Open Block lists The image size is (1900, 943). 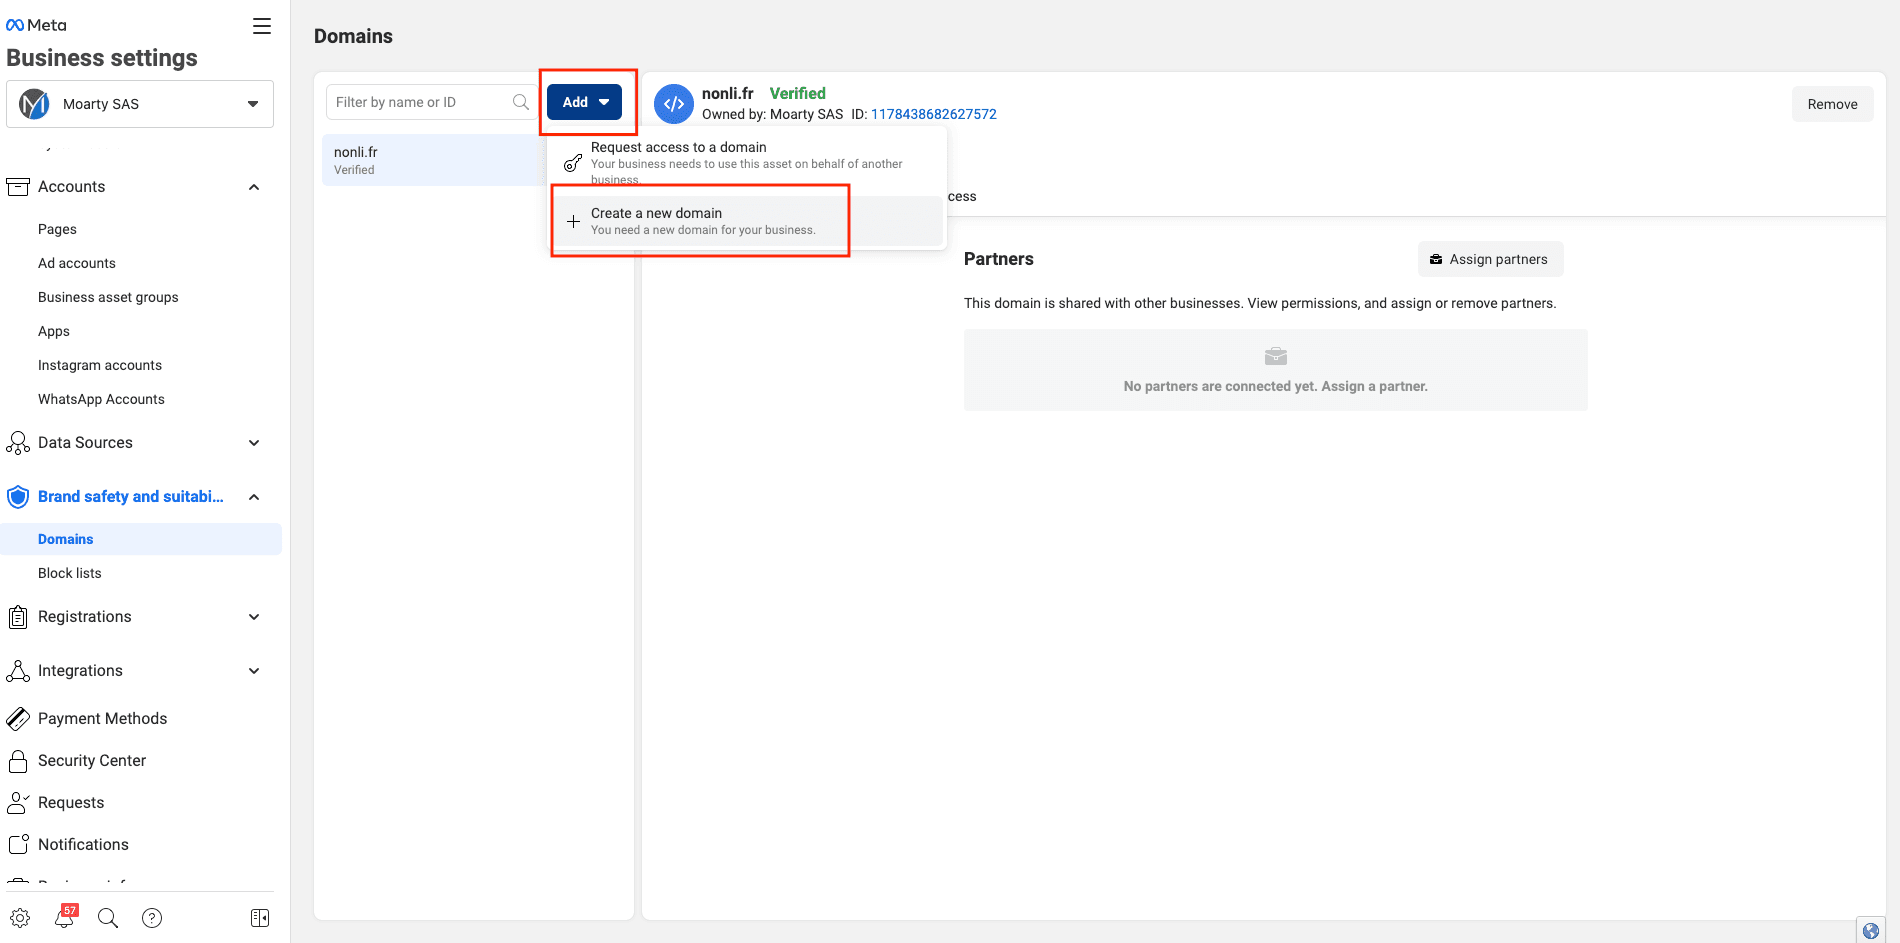[70, 573]
